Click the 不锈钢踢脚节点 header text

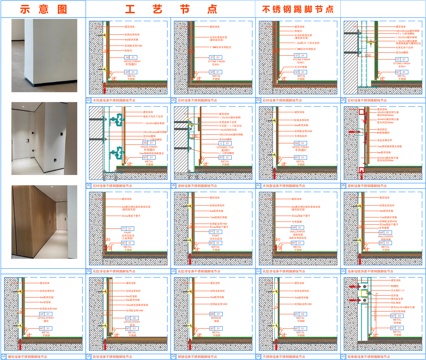pos(298,9)
